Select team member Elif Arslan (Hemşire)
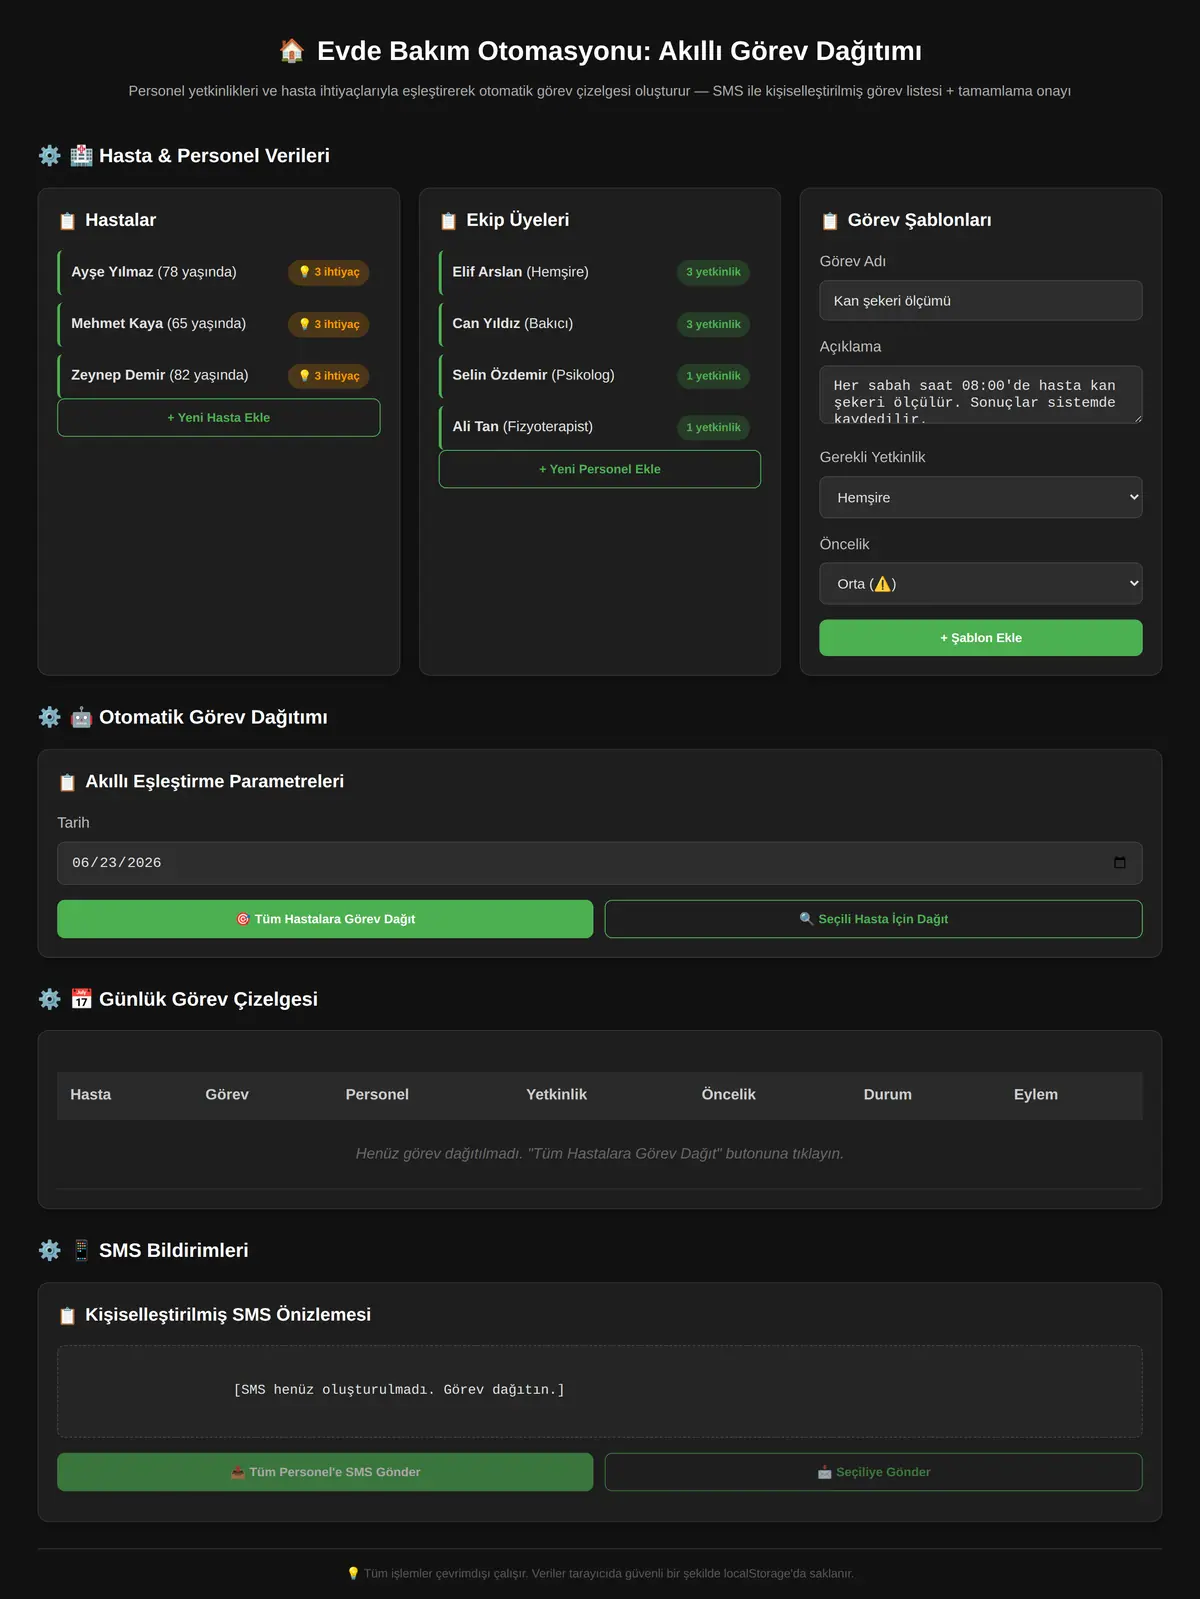Screen dimensions: 1200x1599 point(600,272)
